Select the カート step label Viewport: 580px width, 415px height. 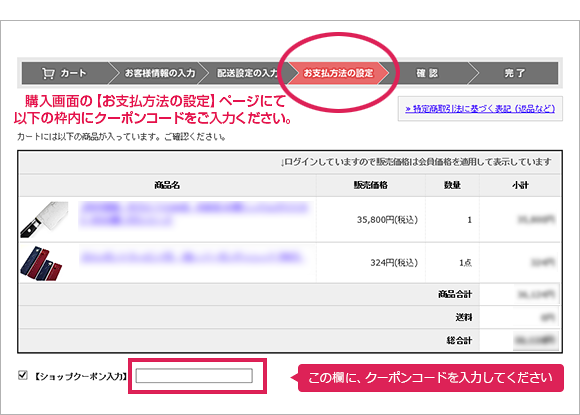(x=74, y=73)
